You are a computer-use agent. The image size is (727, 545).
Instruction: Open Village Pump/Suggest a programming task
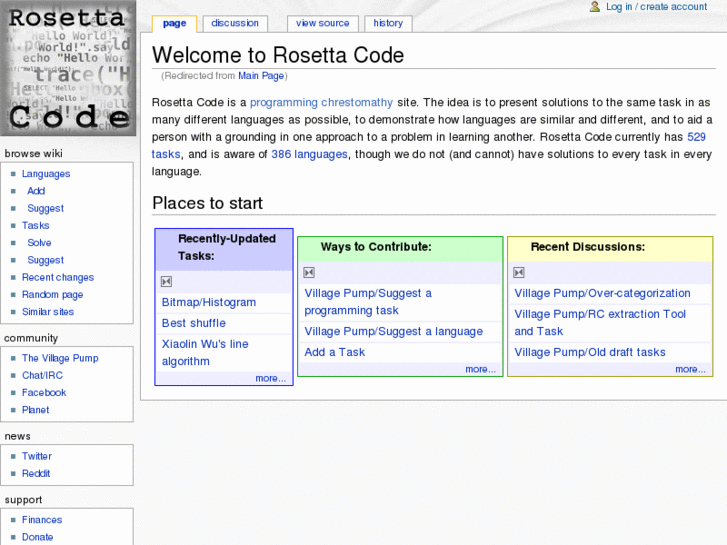click(368, 302)
